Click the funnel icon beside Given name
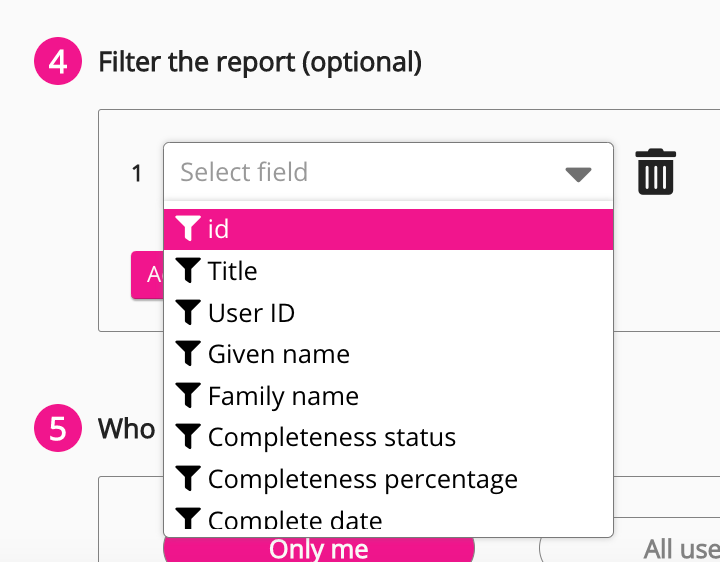This screenshot has height=562, width=720. click(188, 354)
